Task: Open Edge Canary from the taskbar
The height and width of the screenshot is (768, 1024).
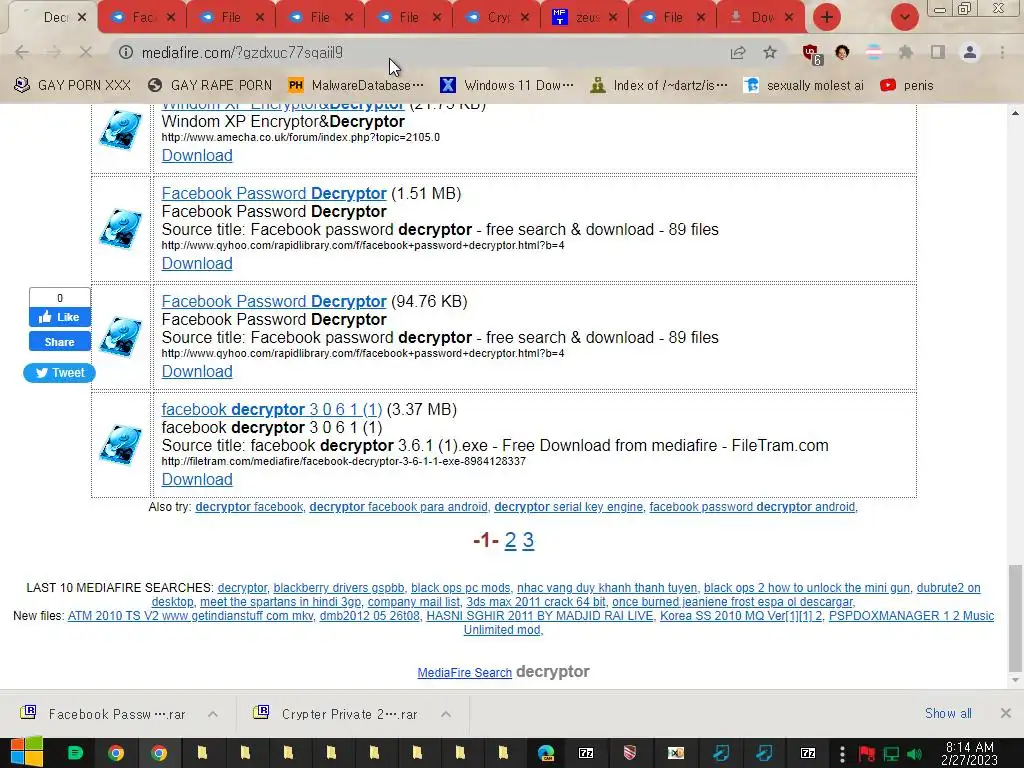Action: click(546, 753)
